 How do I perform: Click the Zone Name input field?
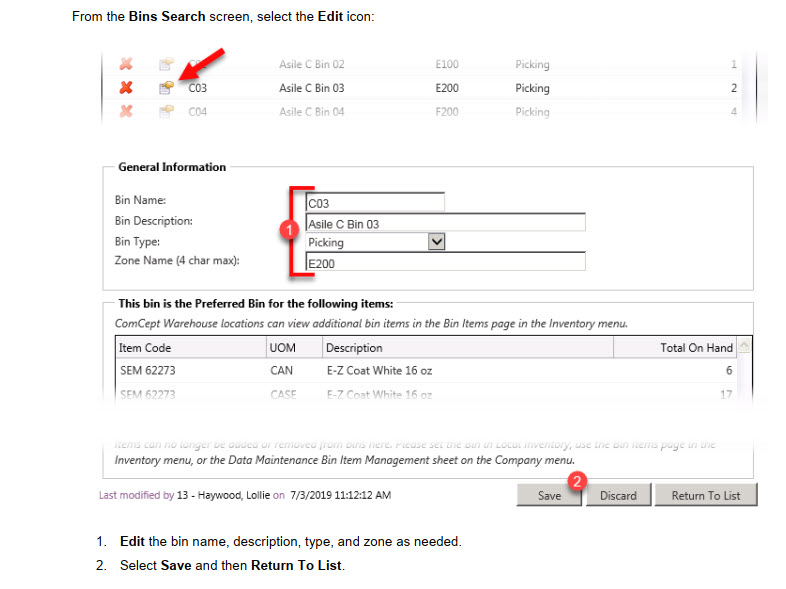pyautogui.click(x=444, y=262)
